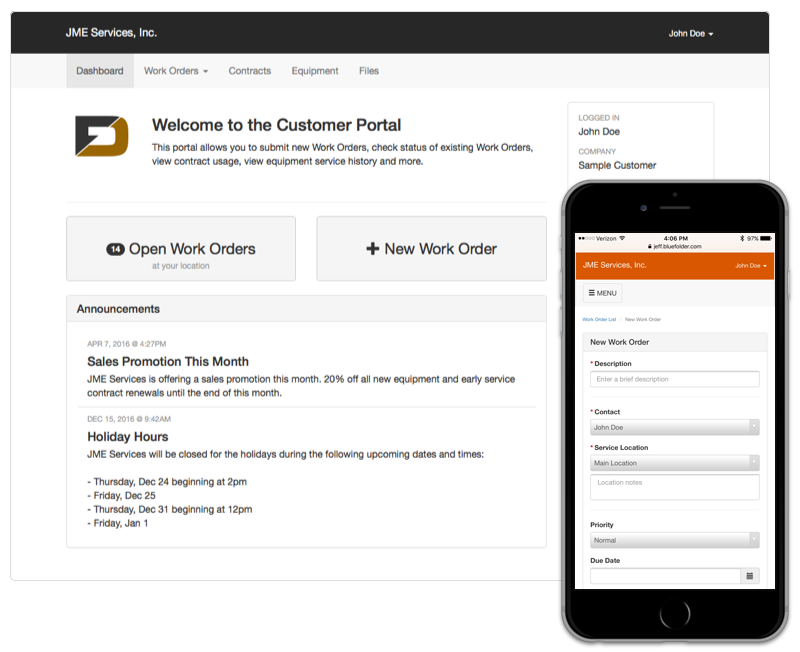800x652 pixels.
Task: Tap the battery icon in phone status bar
Action: tap(766, 238)
